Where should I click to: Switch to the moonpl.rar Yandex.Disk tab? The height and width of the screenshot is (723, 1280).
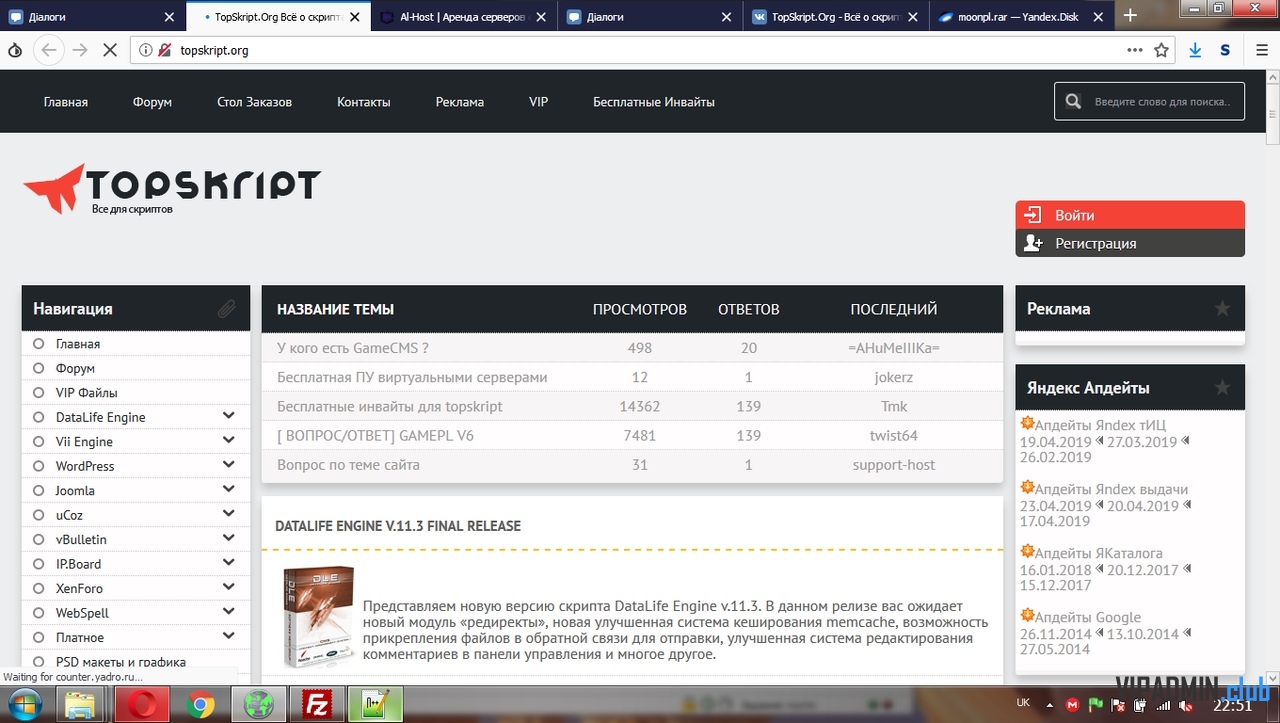click(1020, 16)
